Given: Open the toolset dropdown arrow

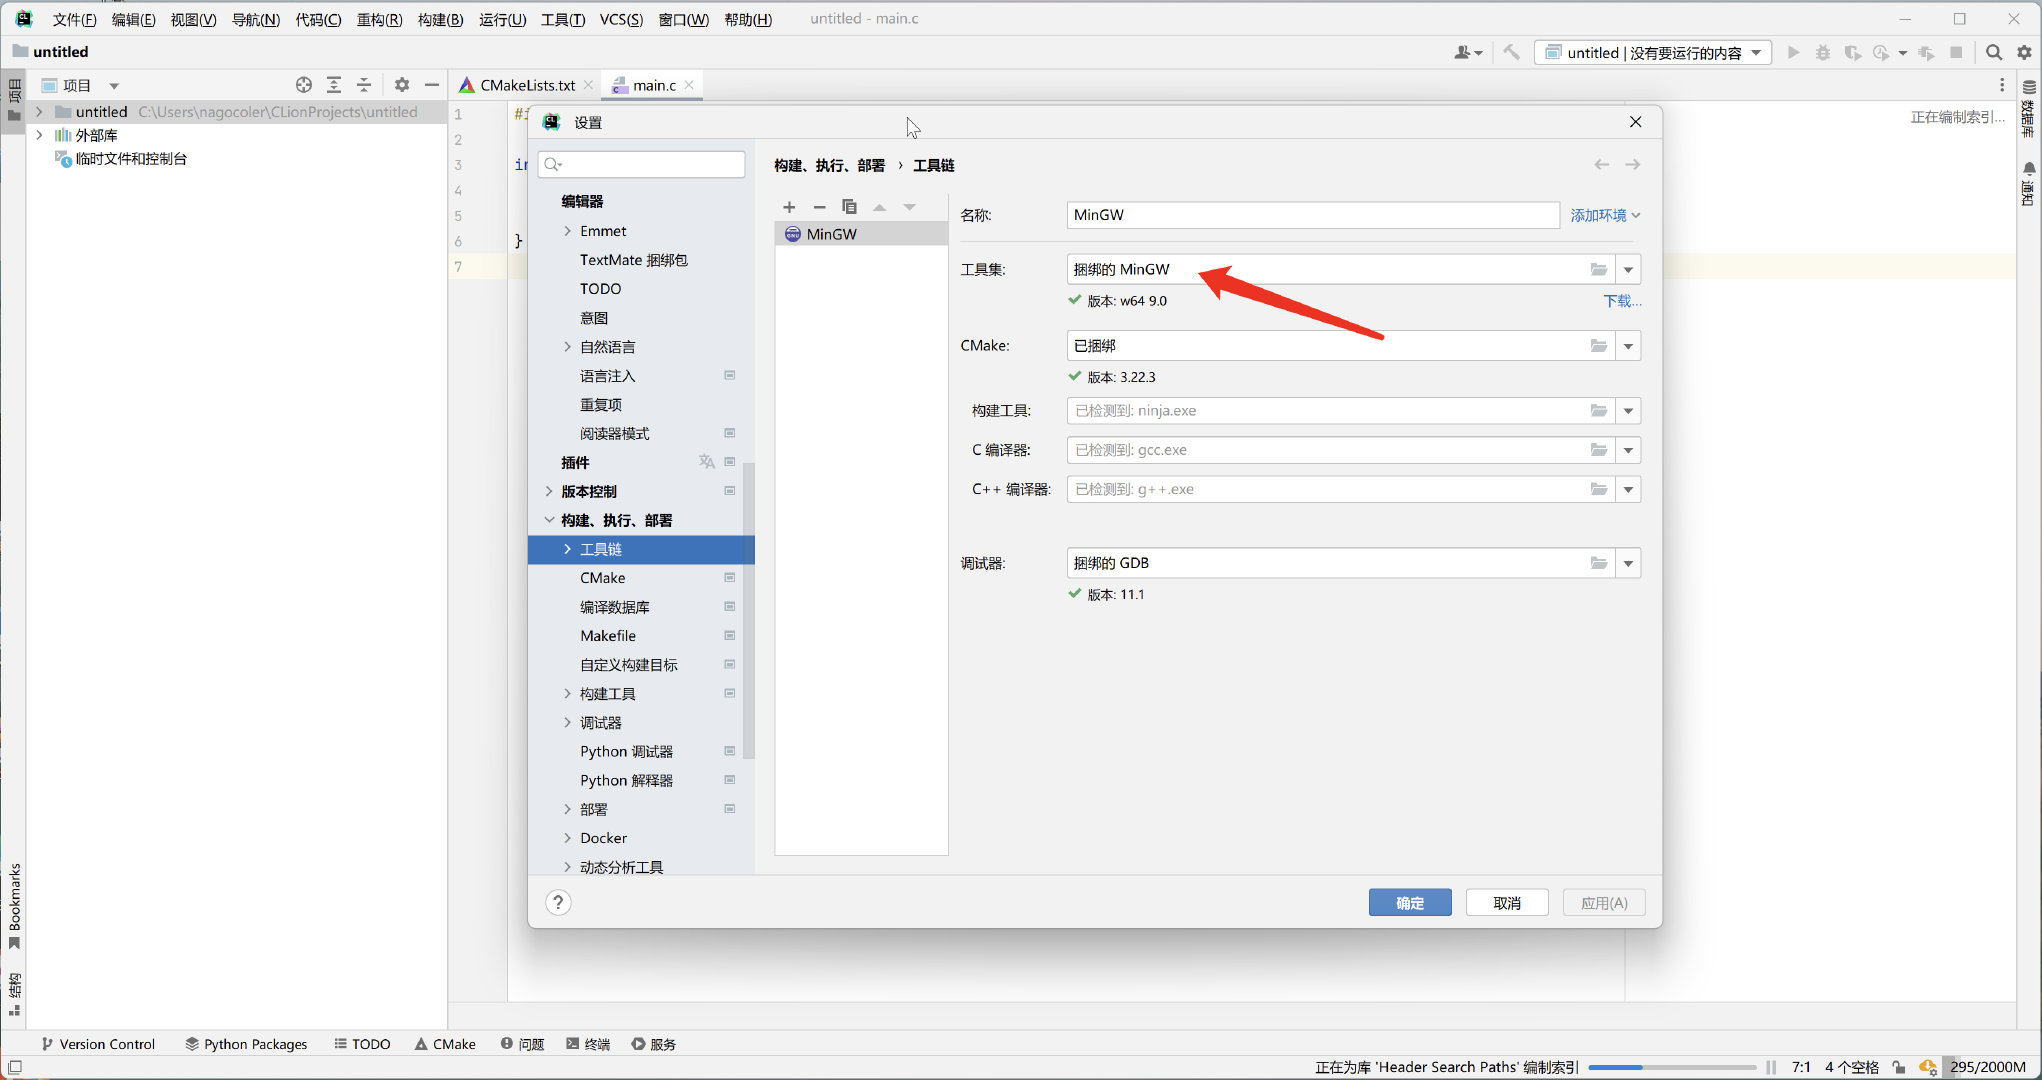Looking at the screenshot, I should (x=1628, y=270).
